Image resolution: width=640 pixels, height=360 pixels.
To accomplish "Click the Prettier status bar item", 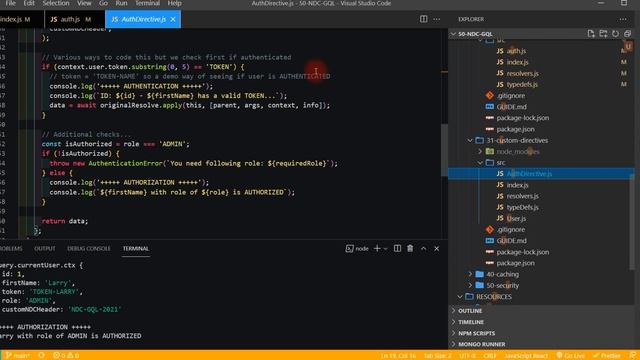I will (607, 356).
